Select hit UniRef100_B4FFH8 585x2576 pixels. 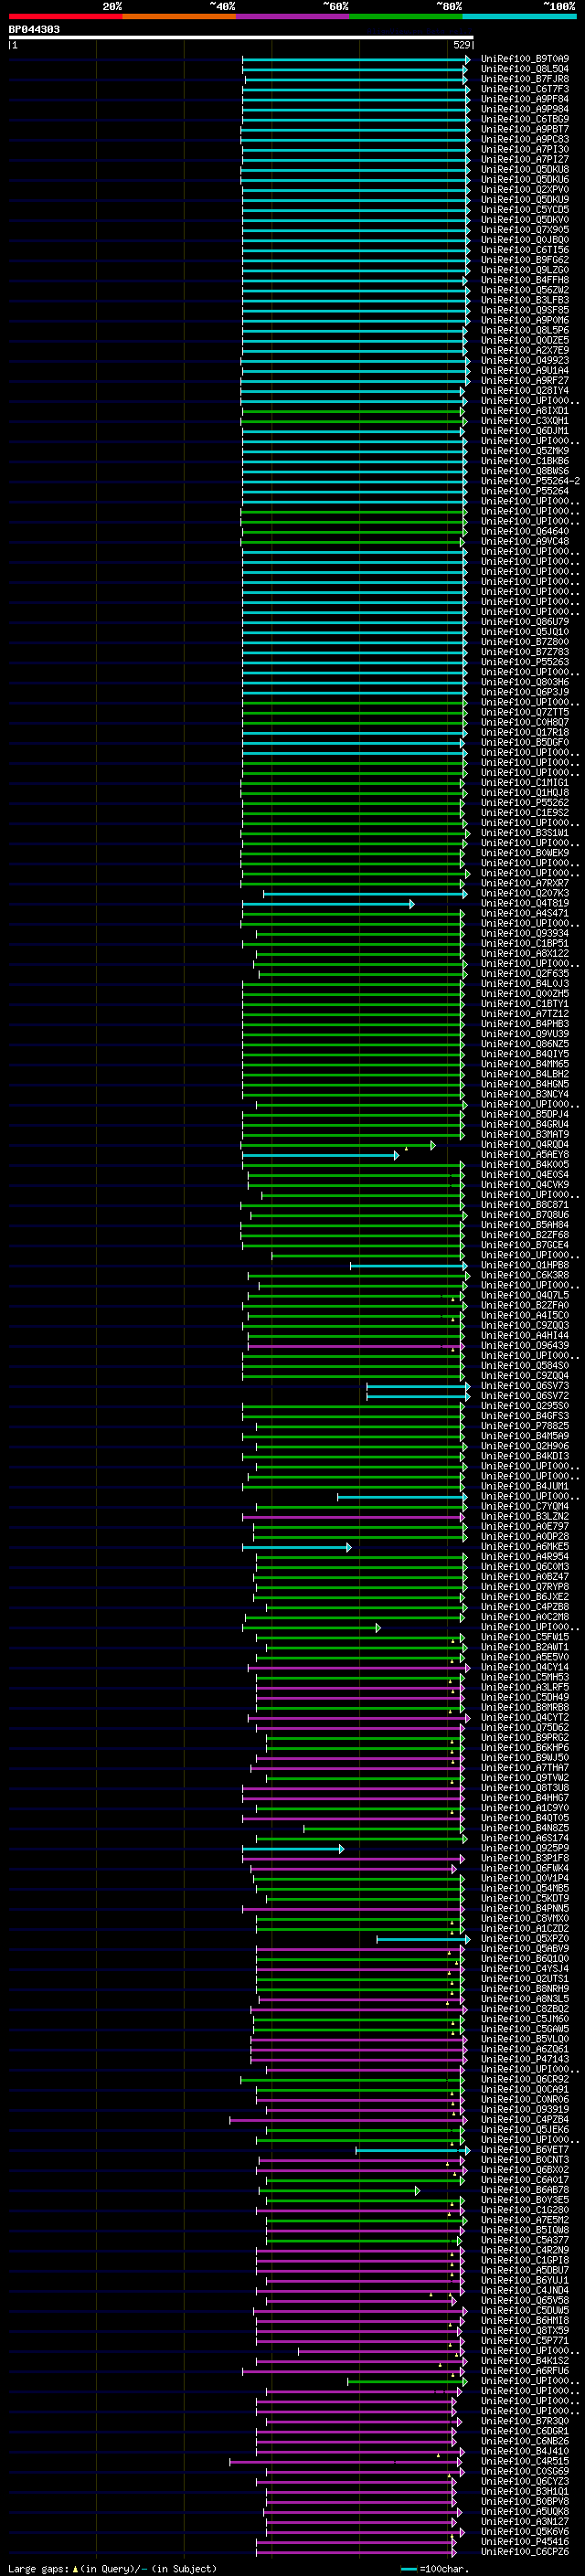525,280
